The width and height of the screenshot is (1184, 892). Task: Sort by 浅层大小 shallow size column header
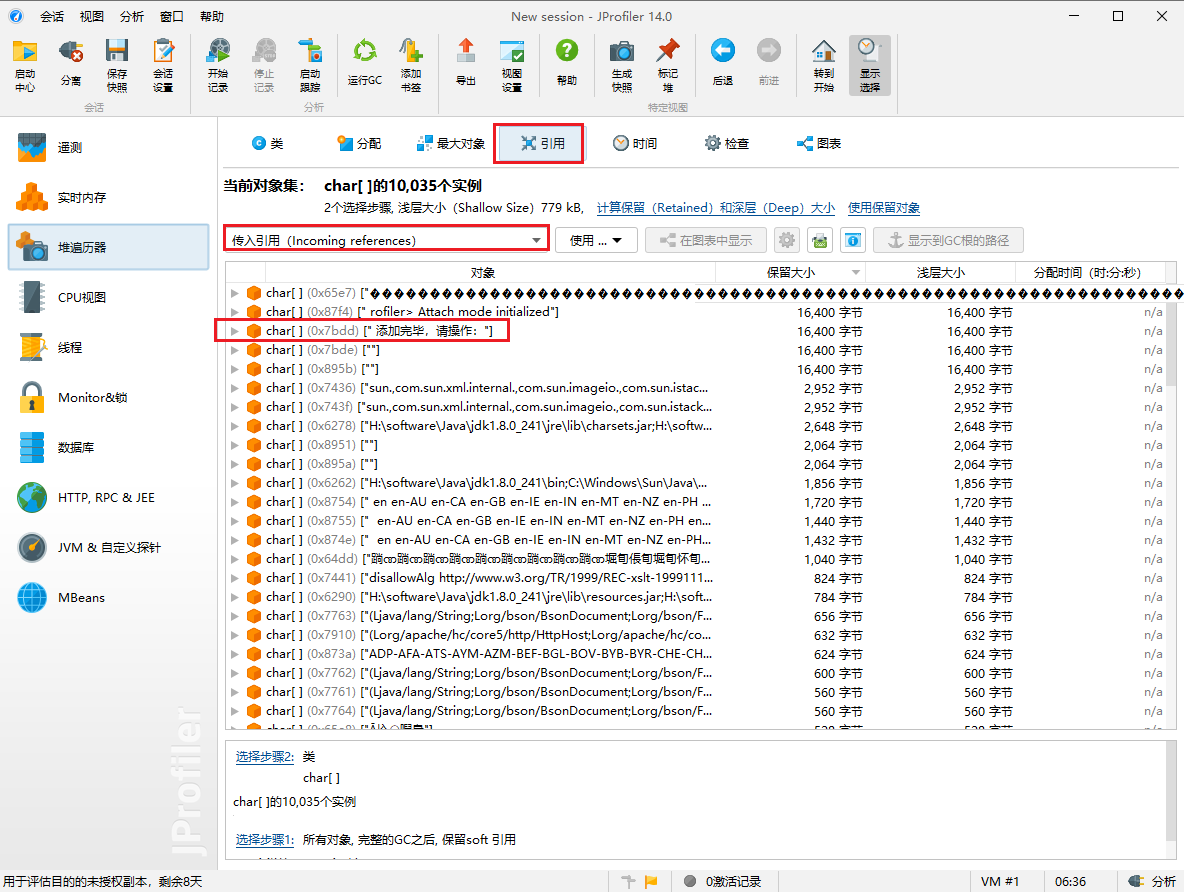pyautogui.click(x=940, y=272)
